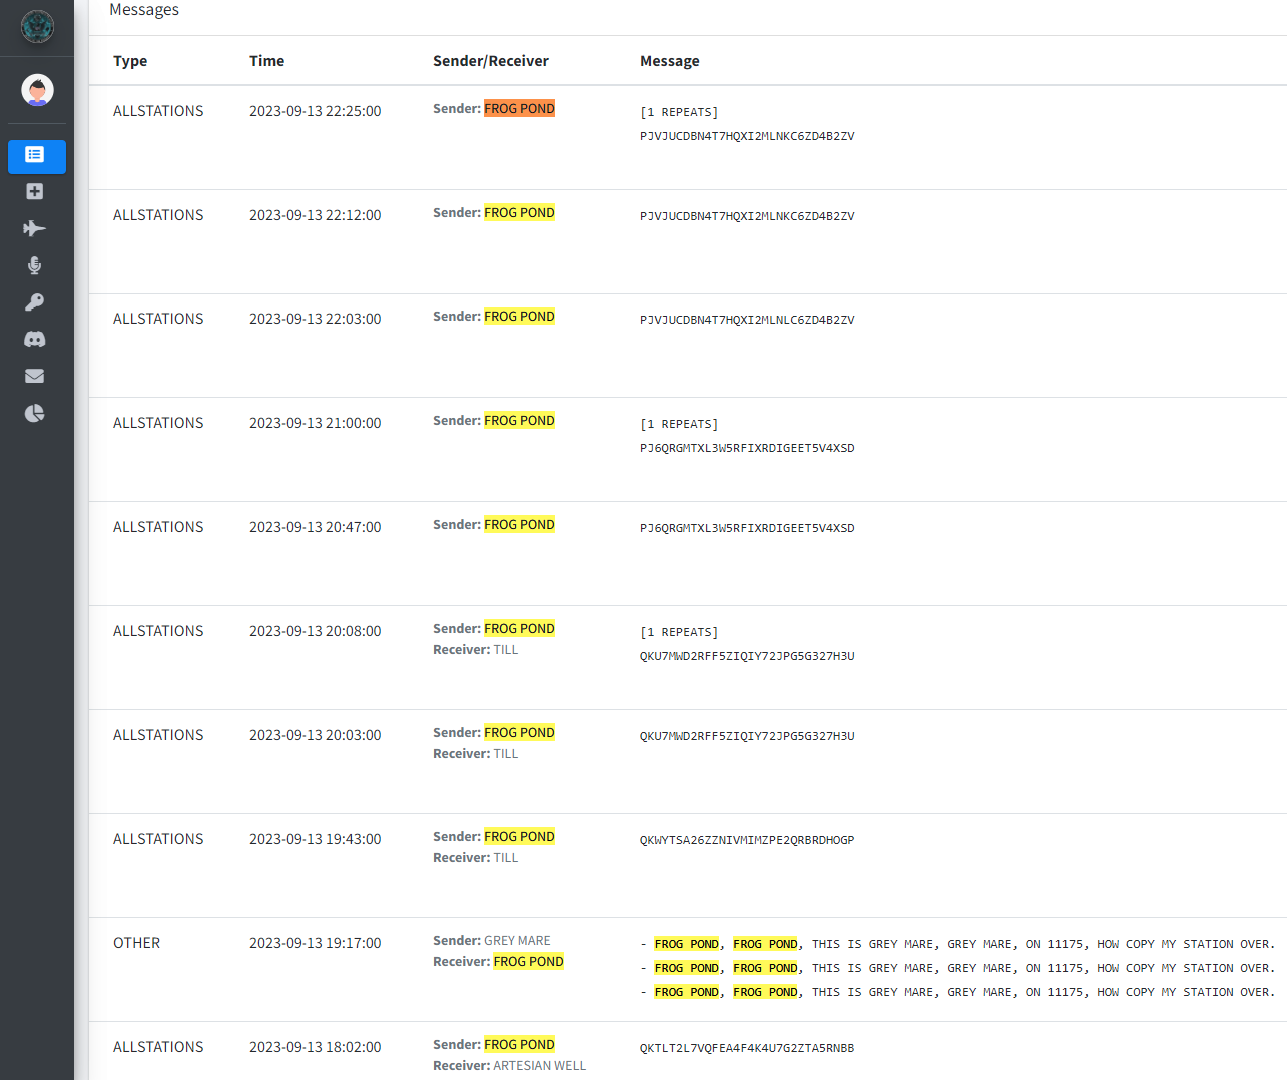Click receiver ARTESIAN WELL in 18:02:00 row
This screenshot has width=1287, height=1080.
click(x=539, y=1066)
